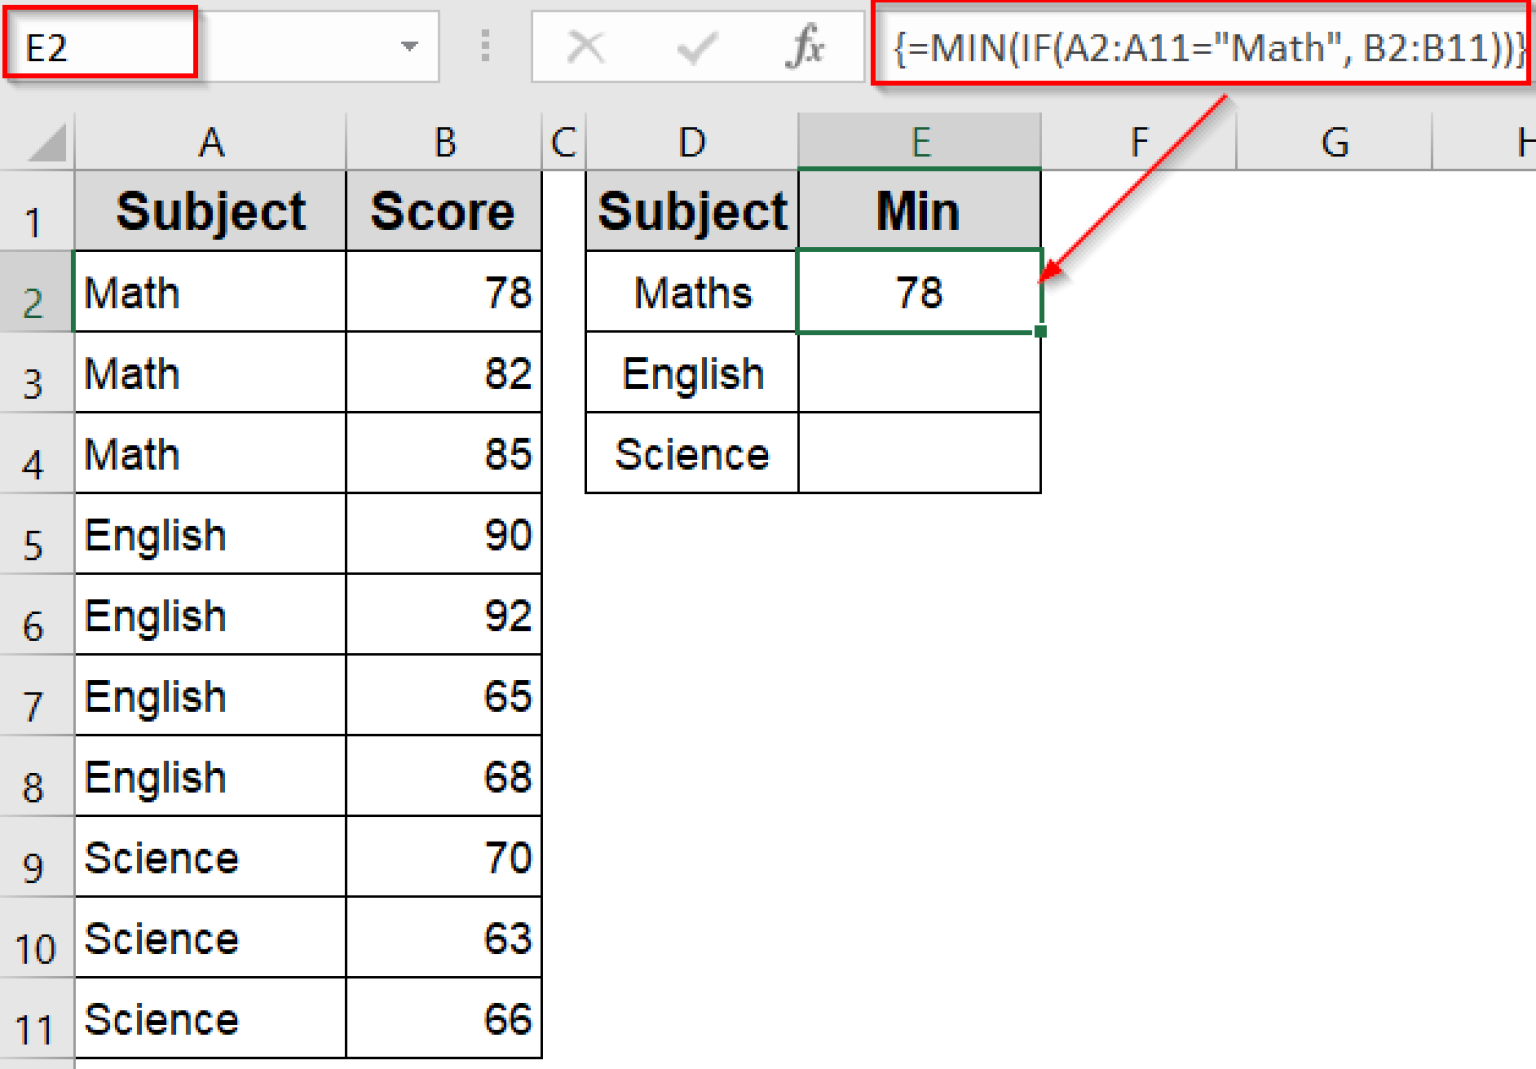The image size is (1536, 1069).
Task: Select the Subject header cell in column D
Action: tap(691, 210)
